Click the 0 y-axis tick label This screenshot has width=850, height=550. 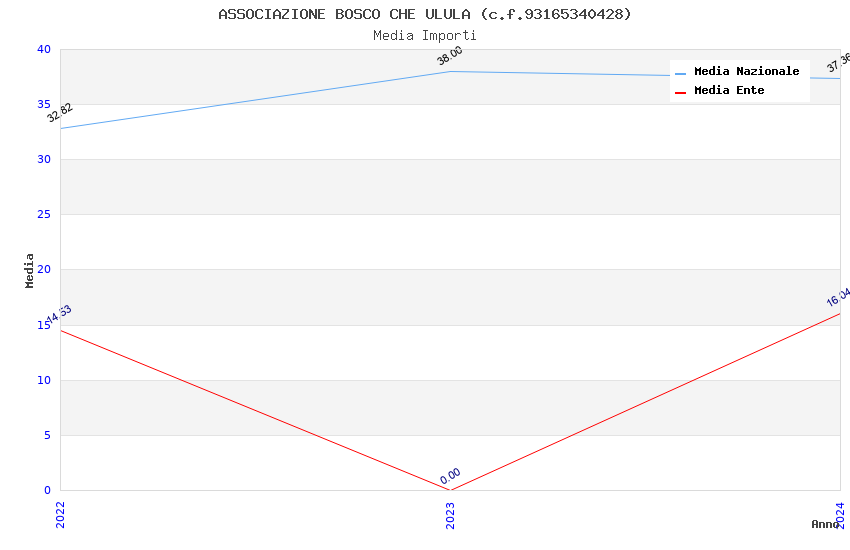[48, 490]
